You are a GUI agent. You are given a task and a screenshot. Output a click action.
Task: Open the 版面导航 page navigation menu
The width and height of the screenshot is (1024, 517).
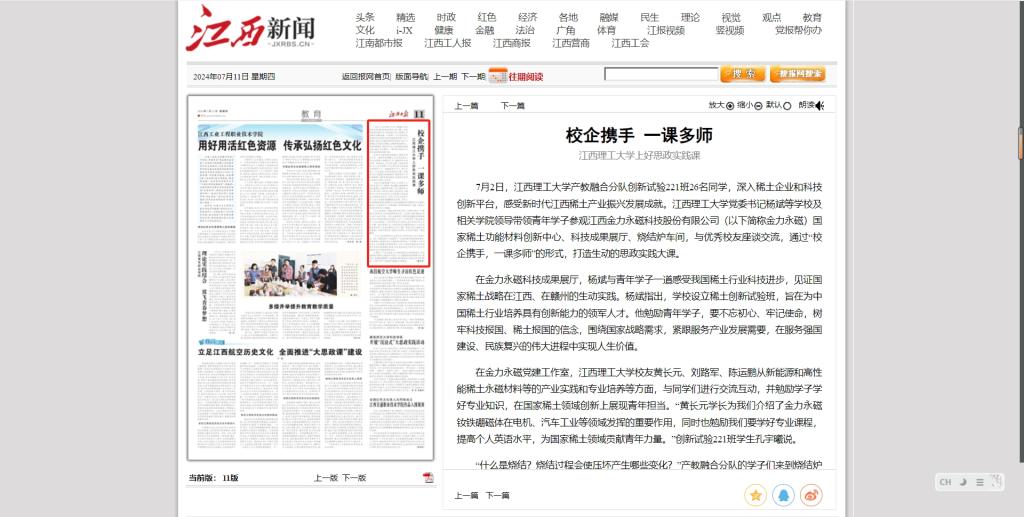410,76
